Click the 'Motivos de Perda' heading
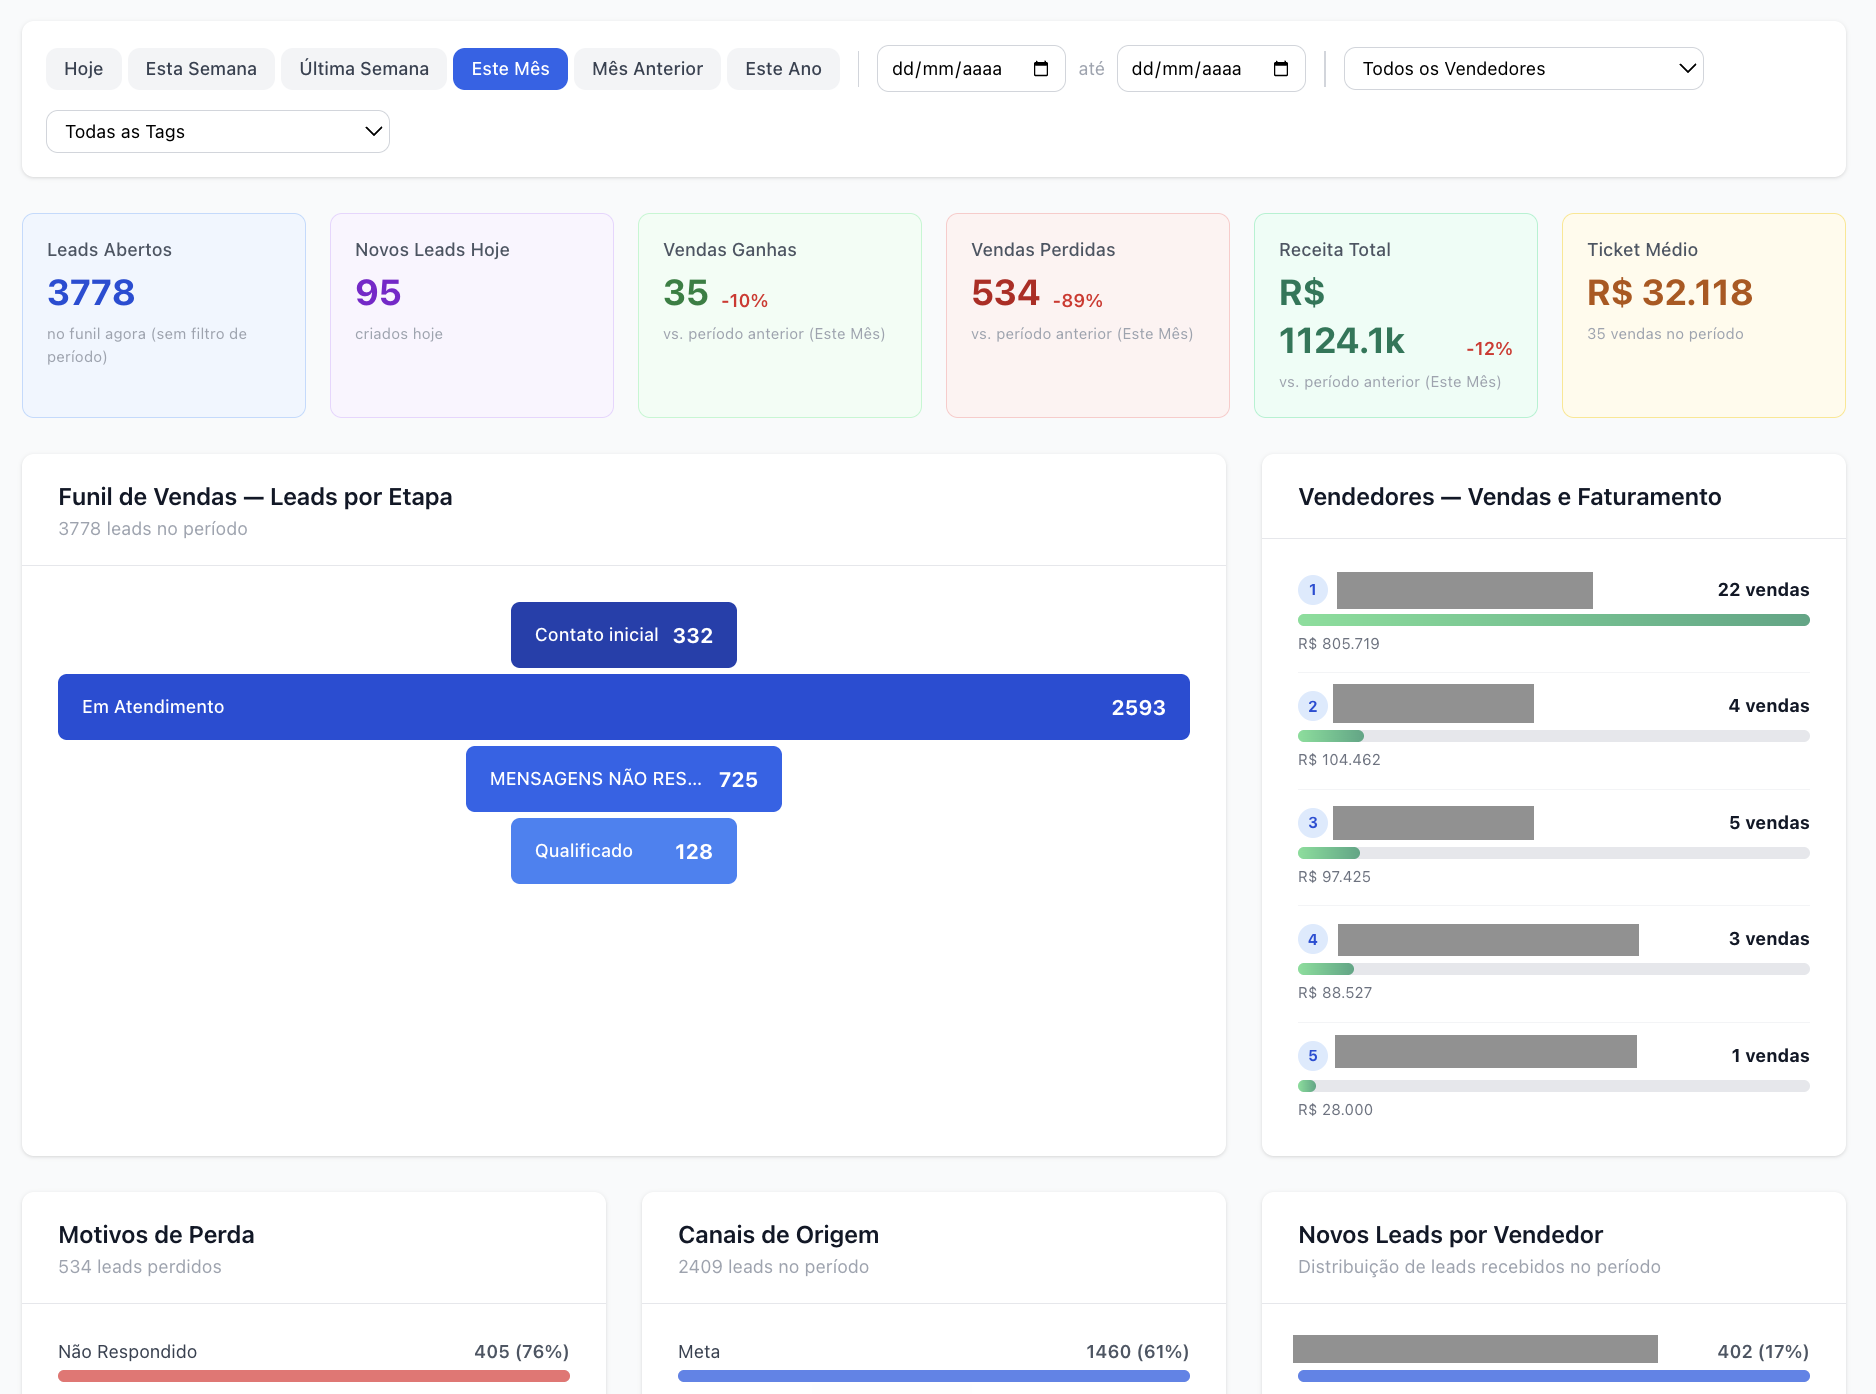Screen dimensions: 1876x1394 click(x=156, y=1235)
